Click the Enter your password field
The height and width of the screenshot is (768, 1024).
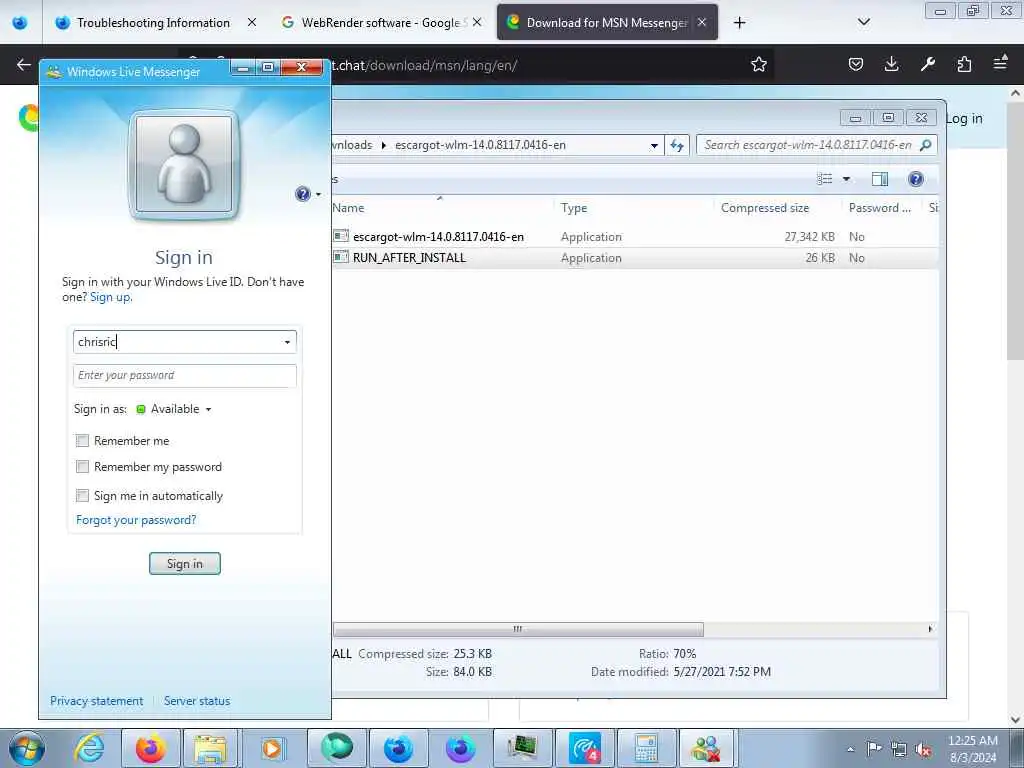[x=185, y=376]
